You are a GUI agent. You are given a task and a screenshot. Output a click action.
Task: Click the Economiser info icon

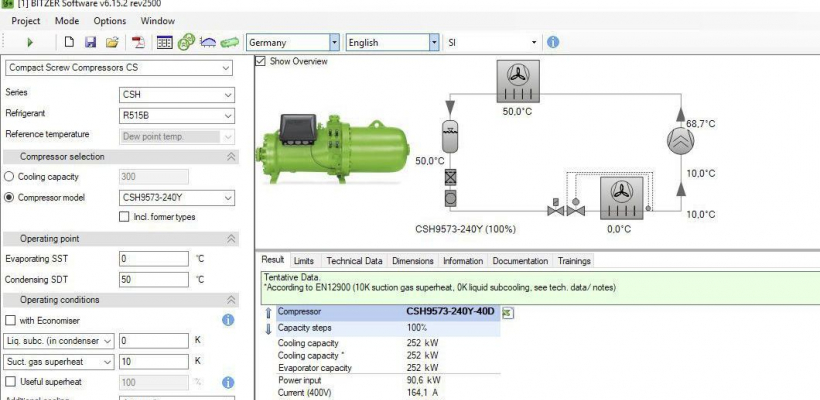[228, 320]
